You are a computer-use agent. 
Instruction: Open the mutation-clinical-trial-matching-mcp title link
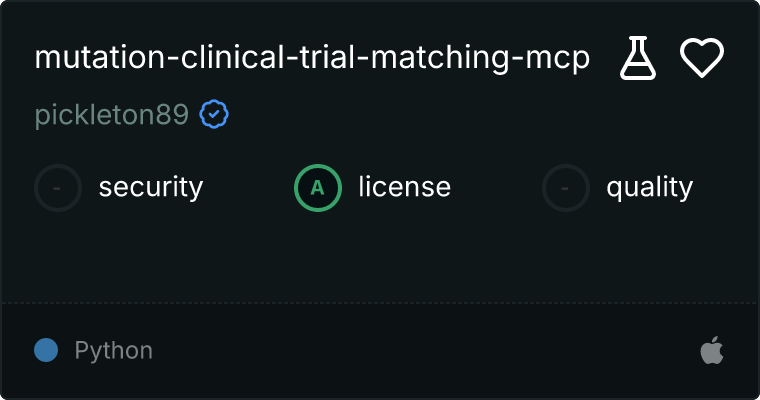(x=312, y=58)
